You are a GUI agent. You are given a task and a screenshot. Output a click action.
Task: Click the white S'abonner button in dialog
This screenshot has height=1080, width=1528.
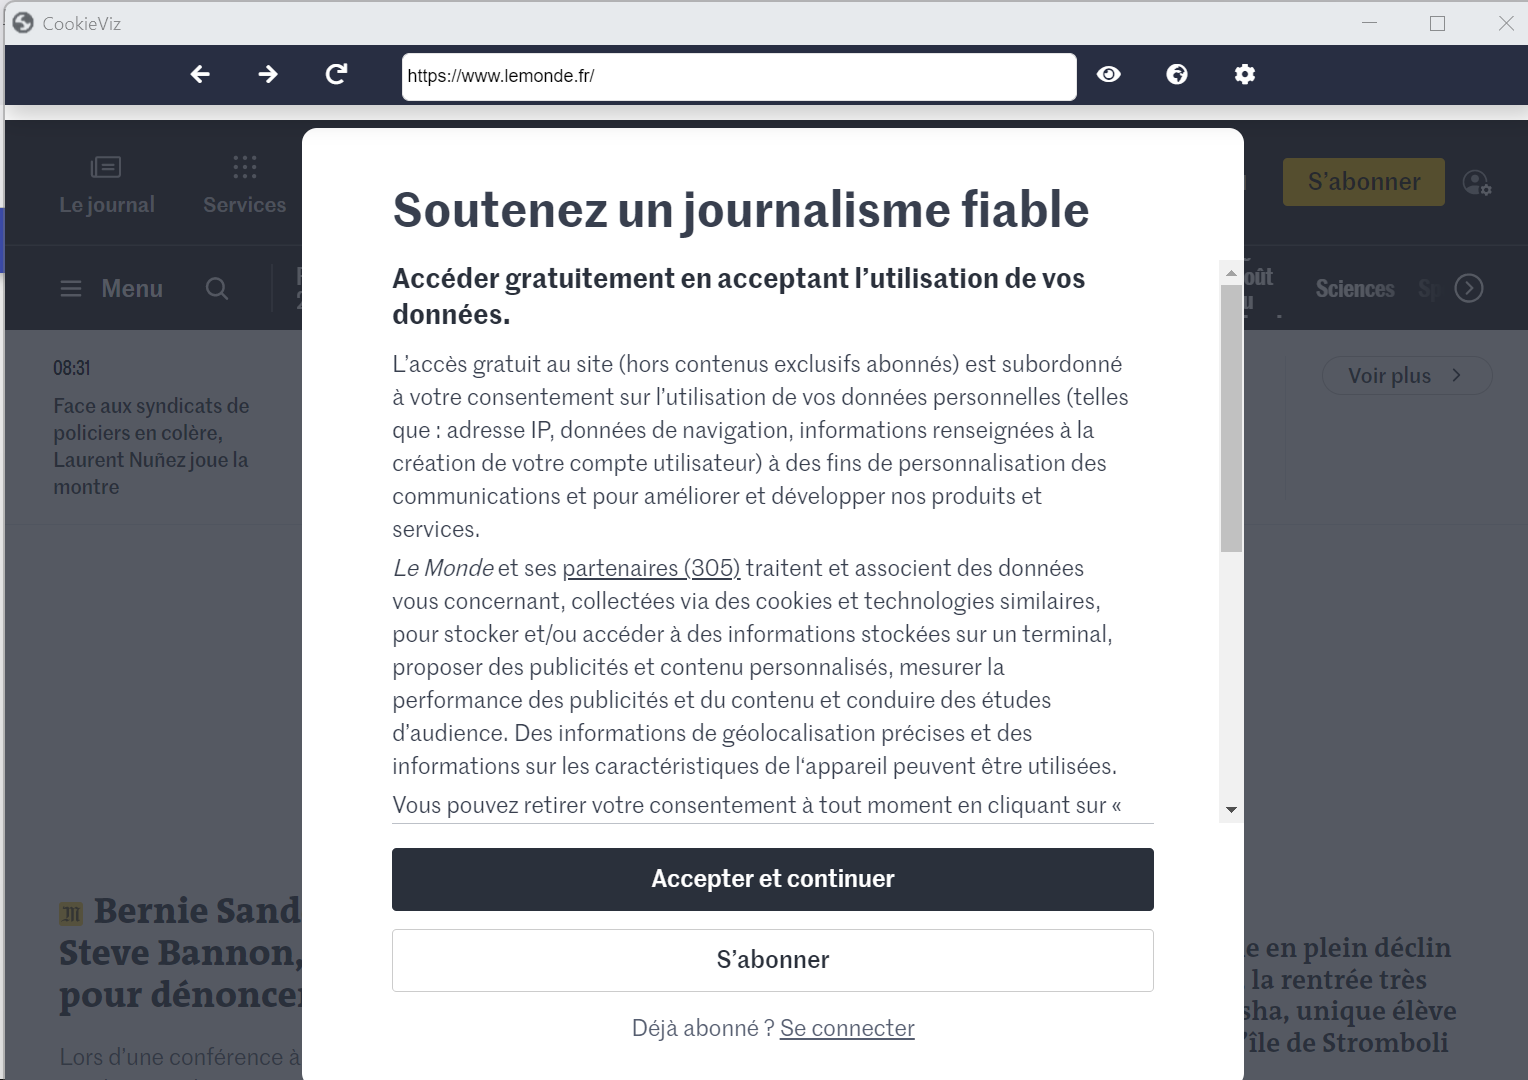pos(773,960)
